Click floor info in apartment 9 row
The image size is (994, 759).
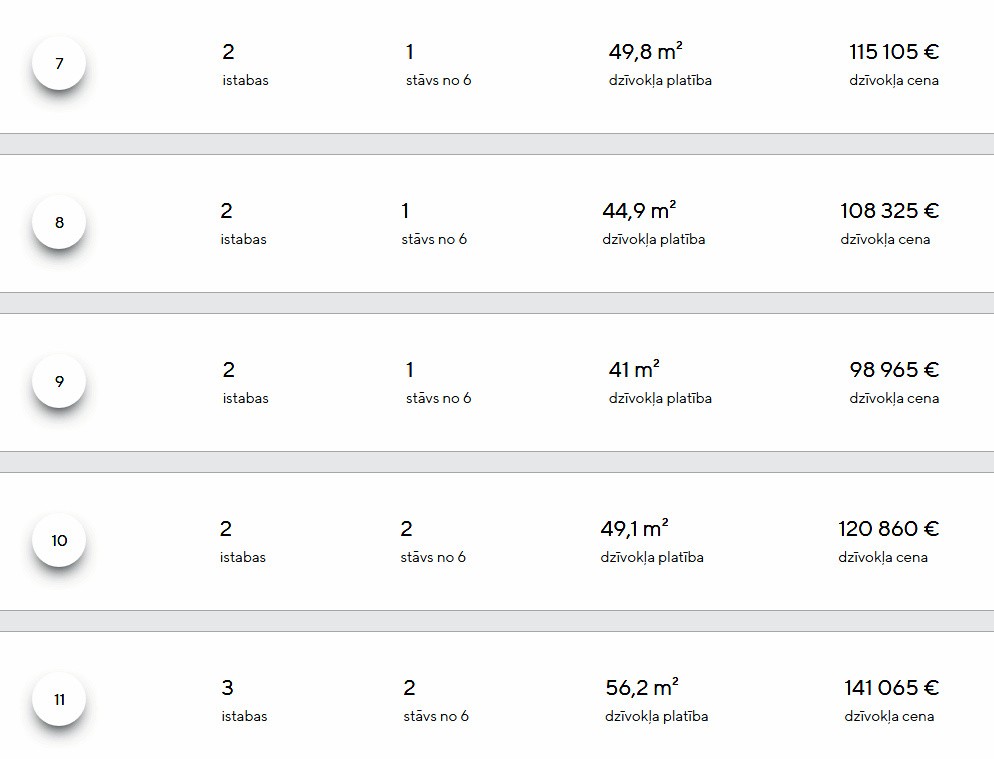(x=410, y=370)
